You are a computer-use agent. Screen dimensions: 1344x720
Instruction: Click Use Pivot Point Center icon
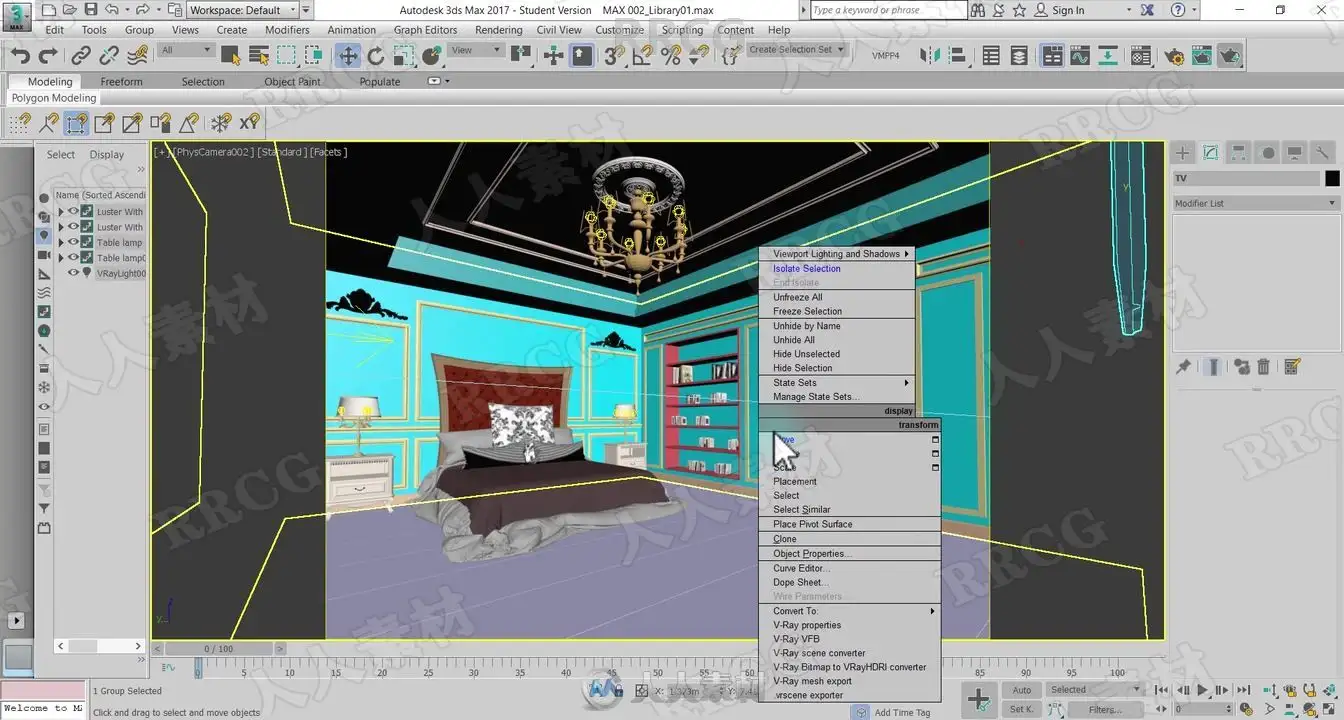point(523,56)
